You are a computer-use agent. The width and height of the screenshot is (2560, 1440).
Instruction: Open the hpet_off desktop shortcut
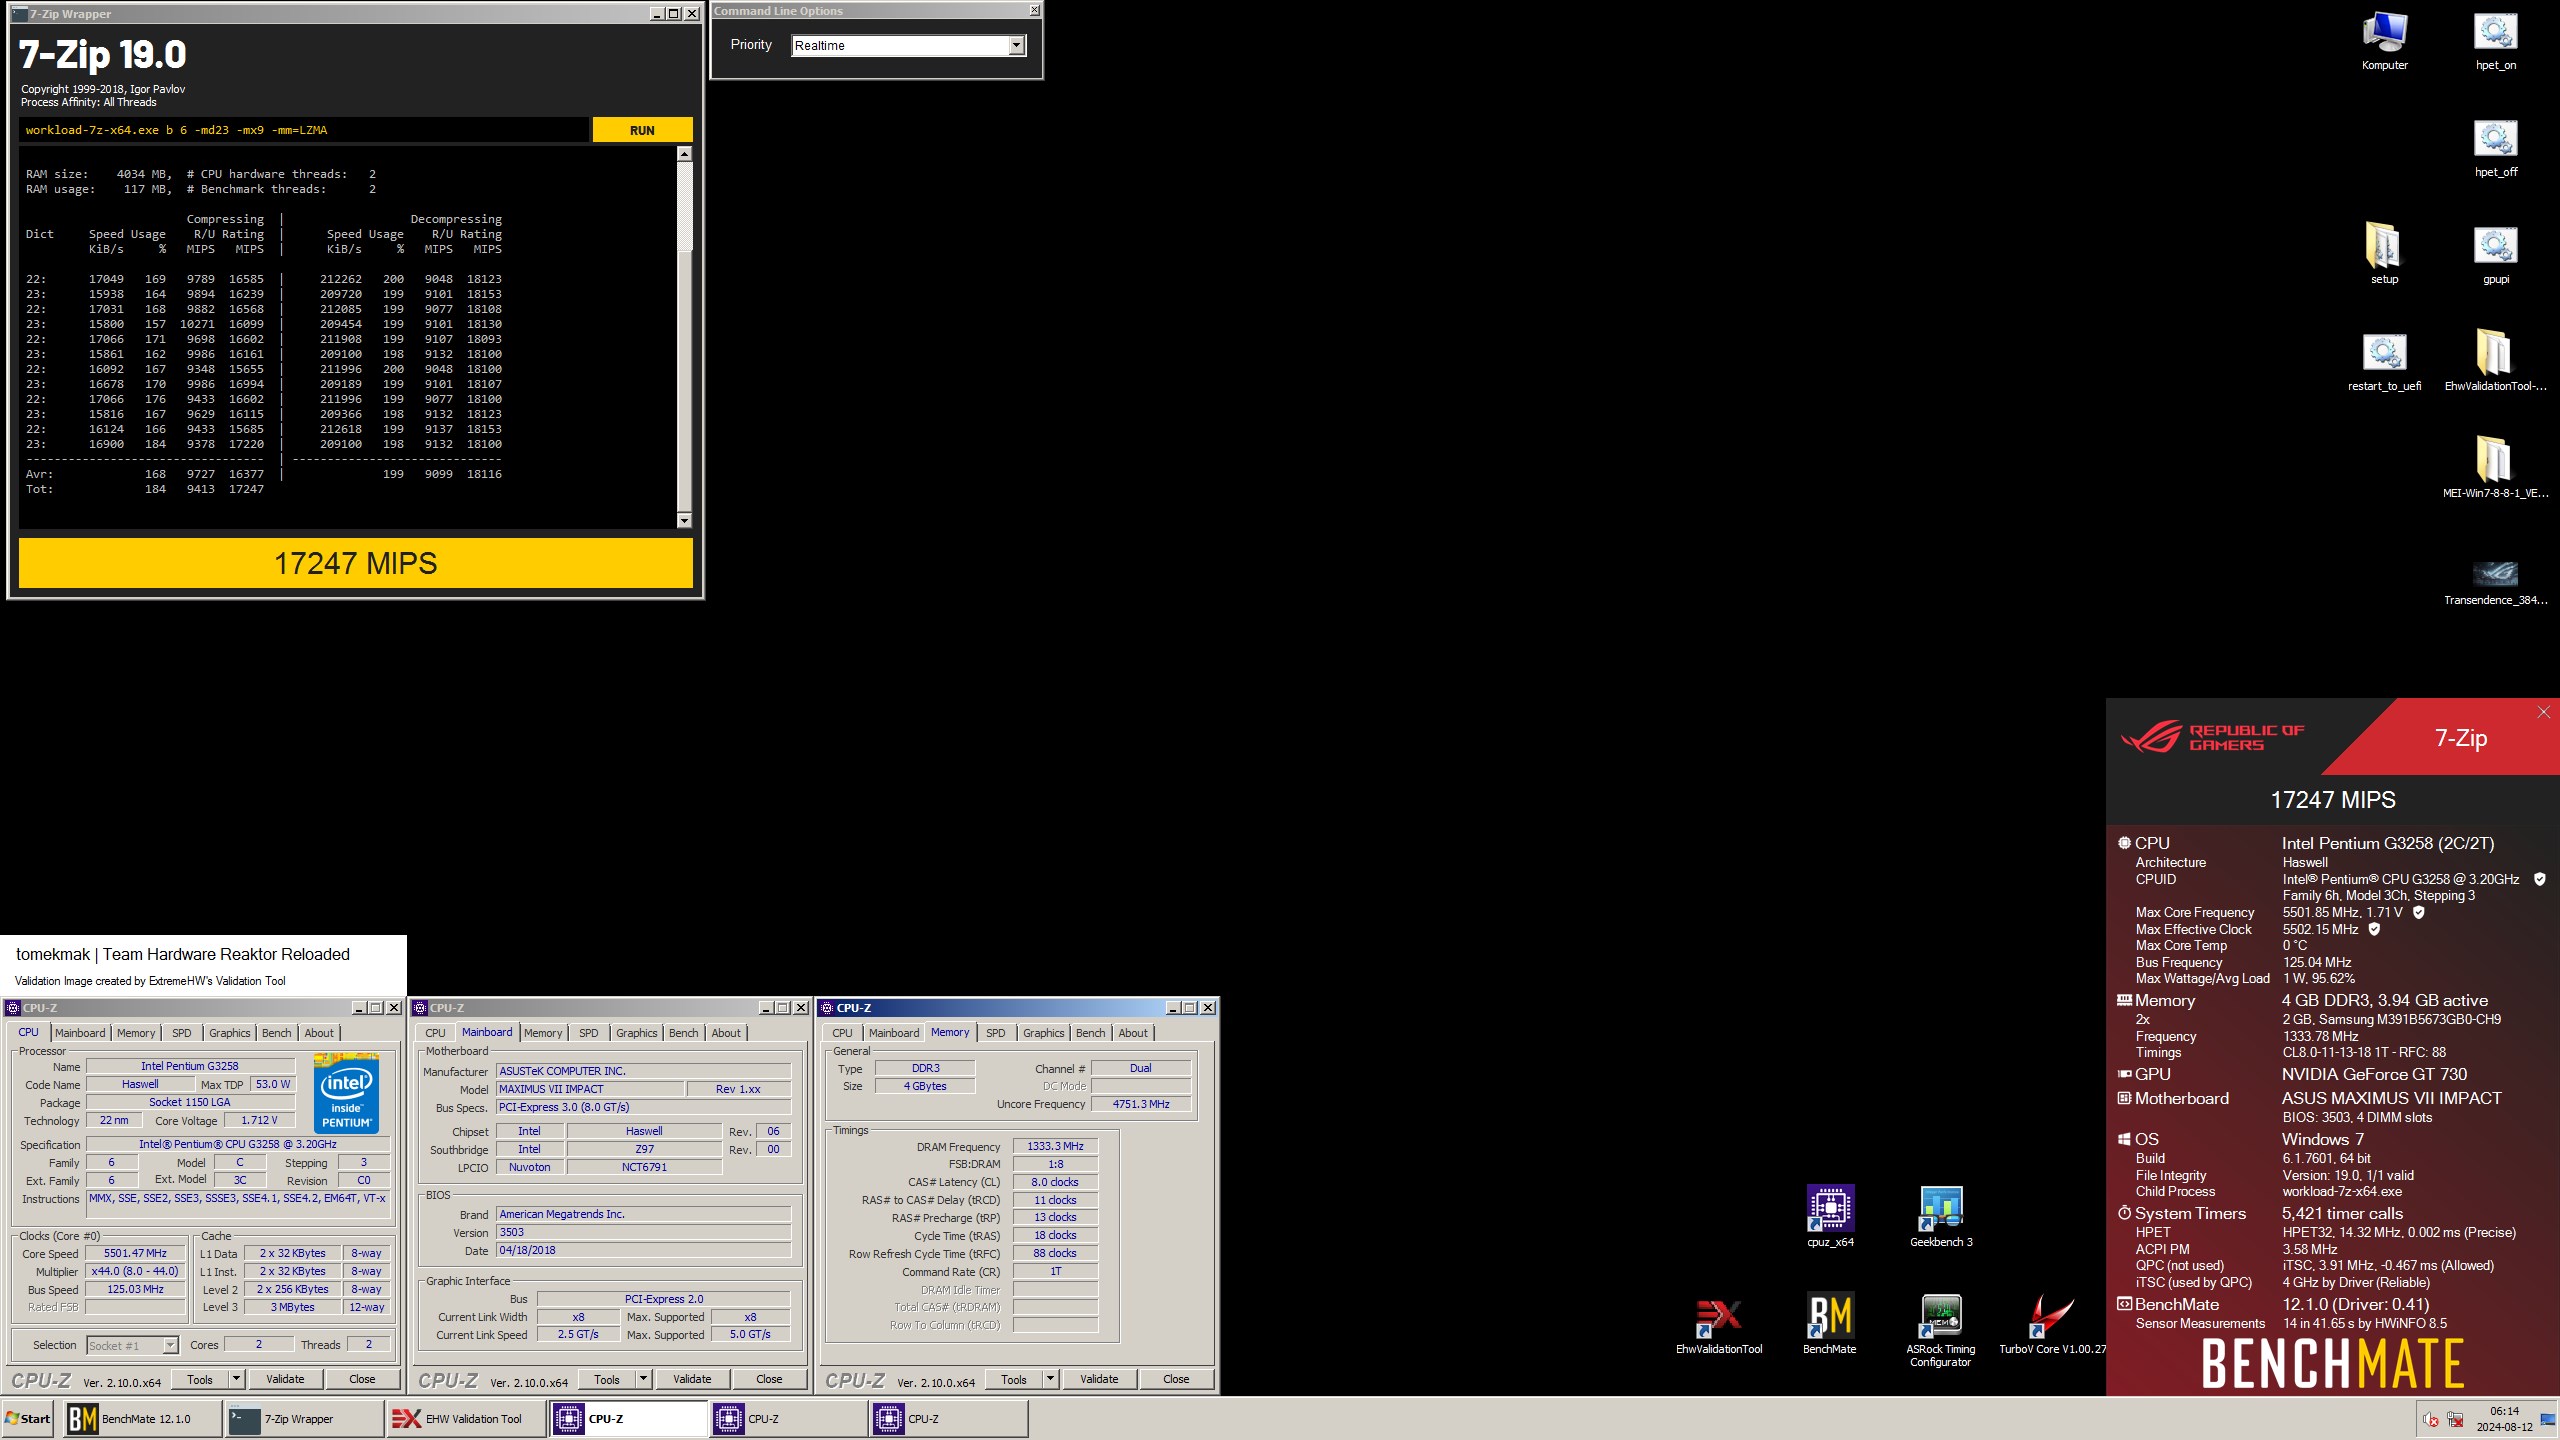(x=2495, y=148)
